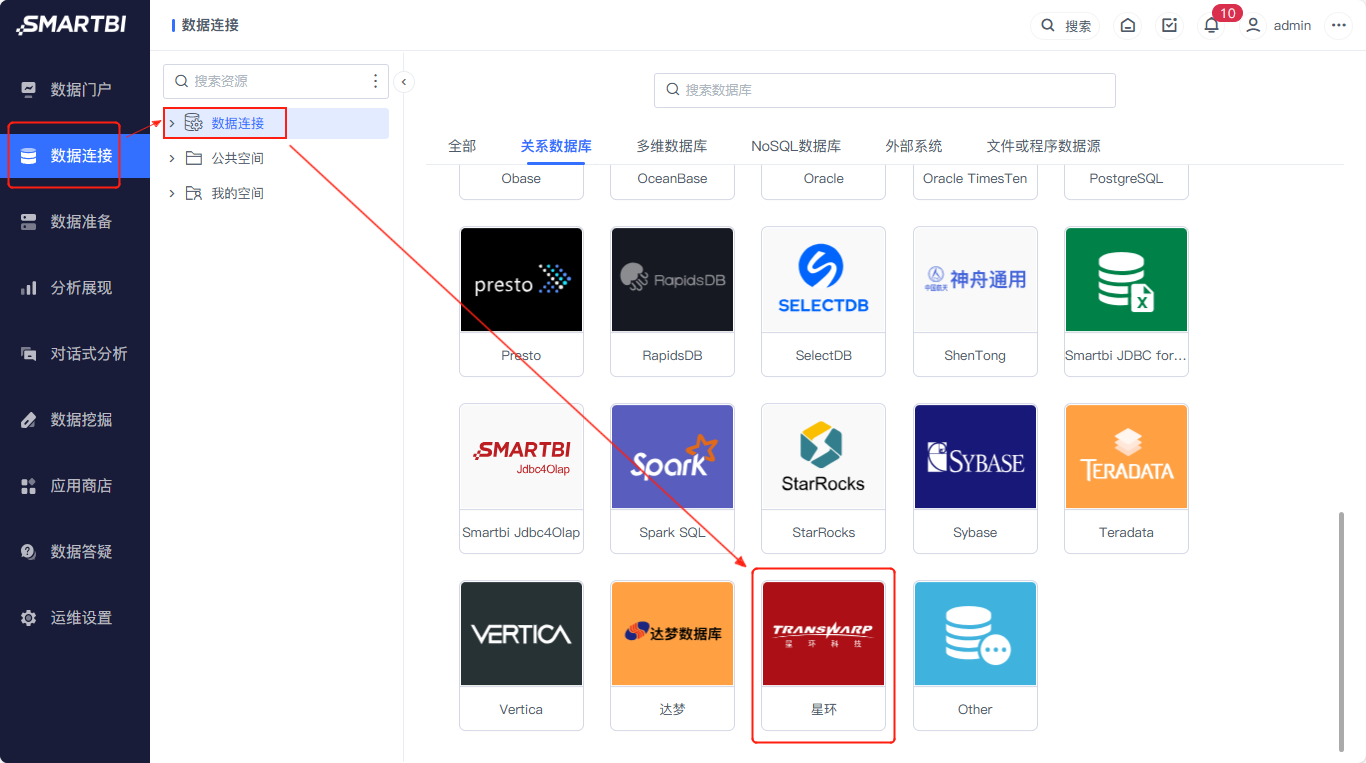Choose the Other database card
This screenshot has height=763, width=1366.
[x=975, y=655]
